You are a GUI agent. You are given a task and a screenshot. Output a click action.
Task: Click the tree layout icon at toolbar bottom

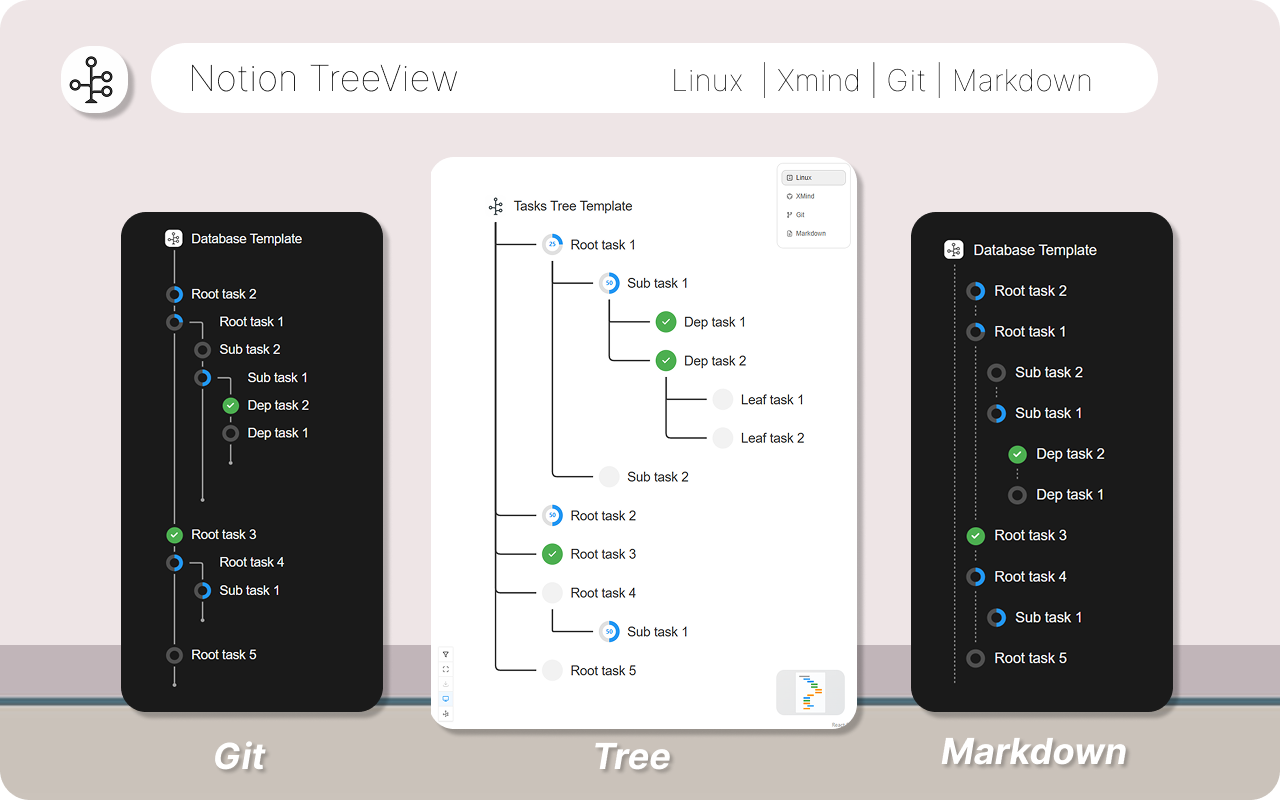445,713
